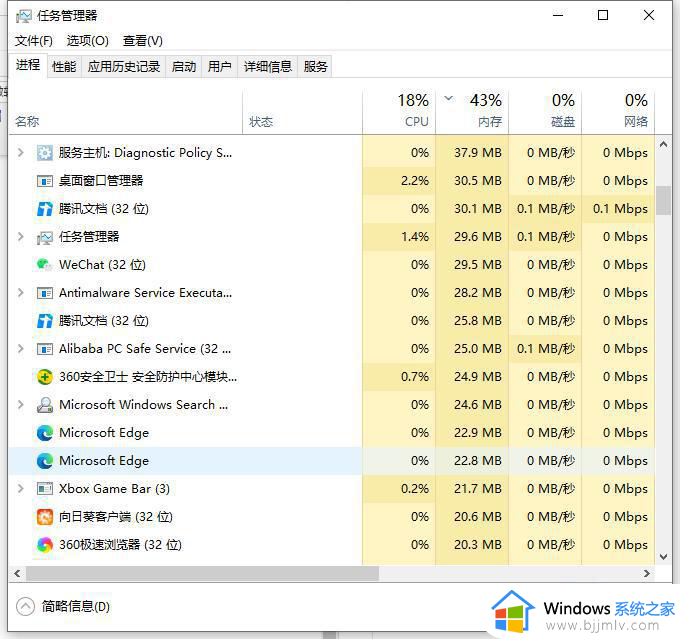Click the Task Manager title bar icon

click(24, 16)
